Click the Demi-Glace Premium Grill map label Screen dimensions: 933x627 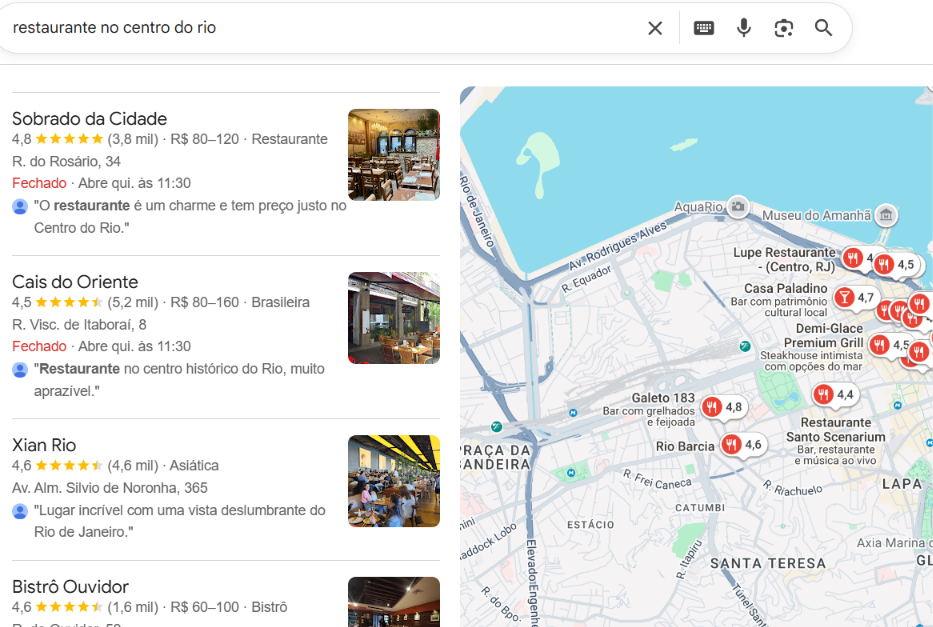pyautogui.click(x=824, y=336)
